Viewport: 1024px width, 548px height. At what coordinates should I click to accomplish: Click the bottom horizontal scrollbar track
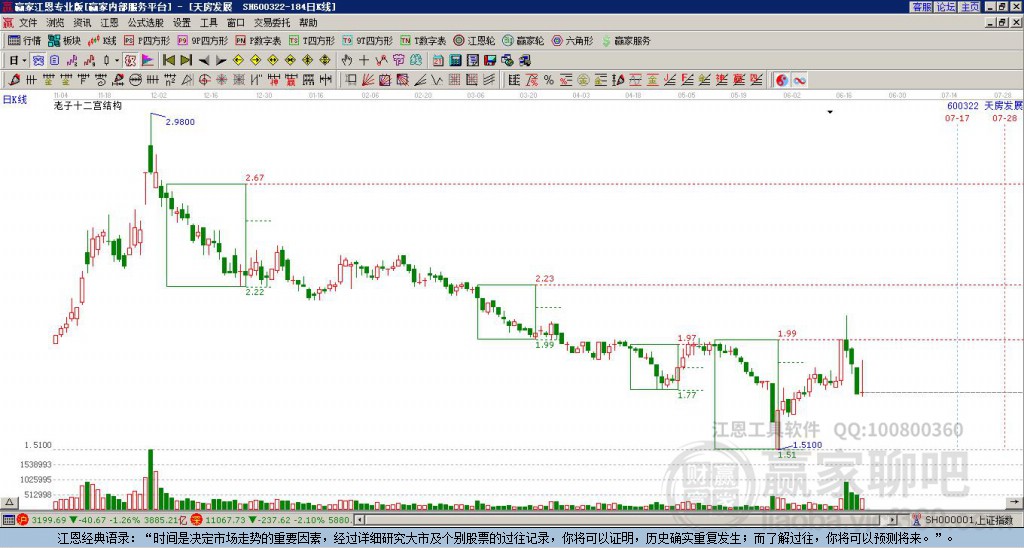pyautogui.click(x=627, y=520)
